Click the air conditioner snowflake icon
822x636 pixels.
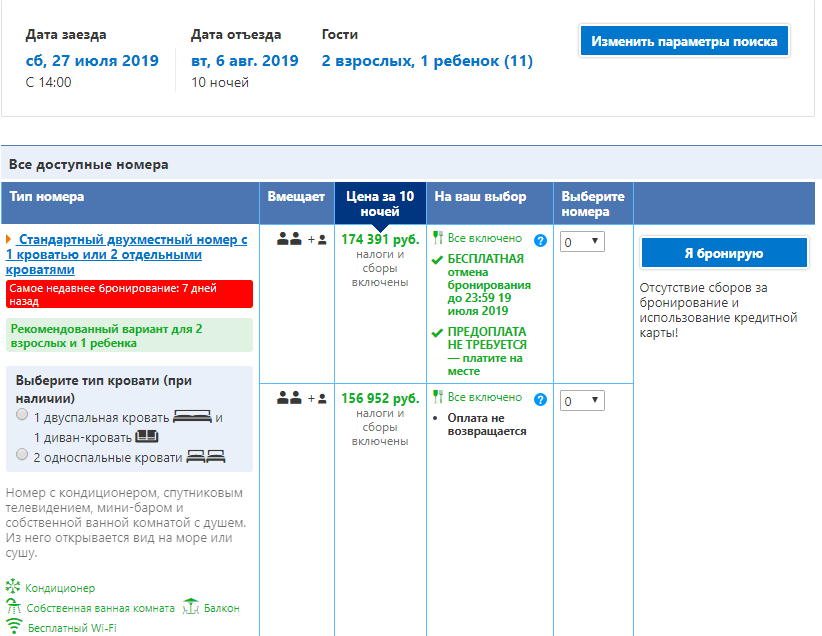point(12,588)
